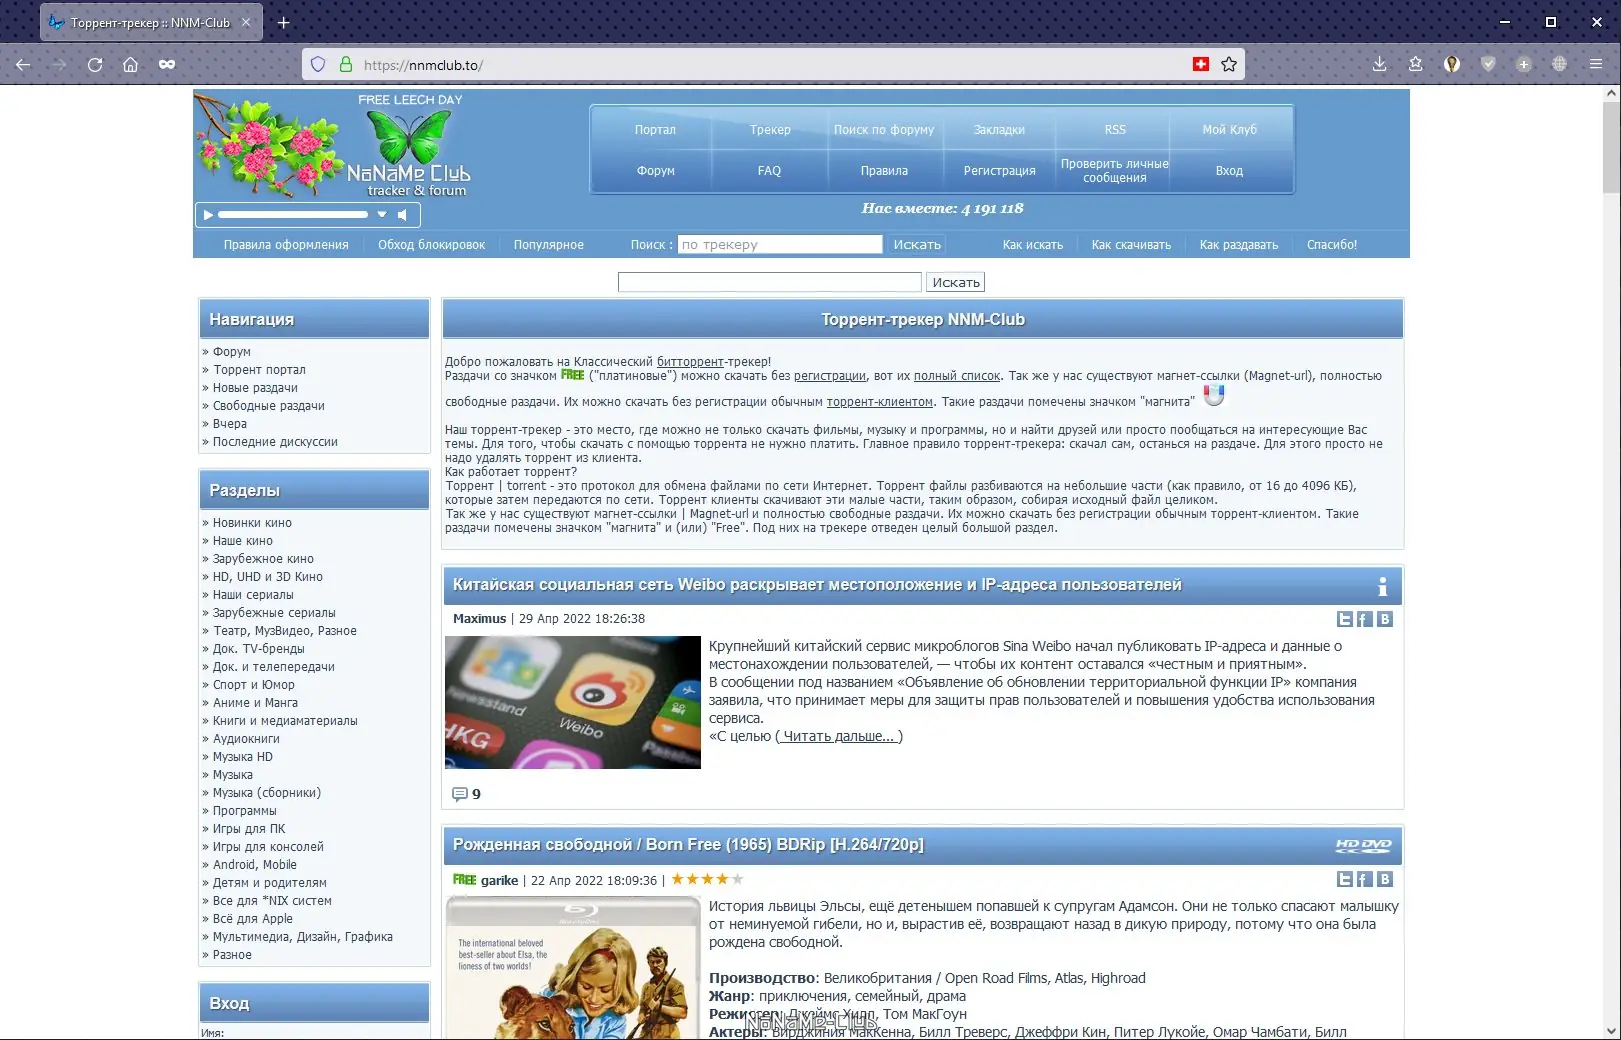The image size is (1621, 1040).
Task: Click the info icon on Weibo article header
Action: (1383, 586)
